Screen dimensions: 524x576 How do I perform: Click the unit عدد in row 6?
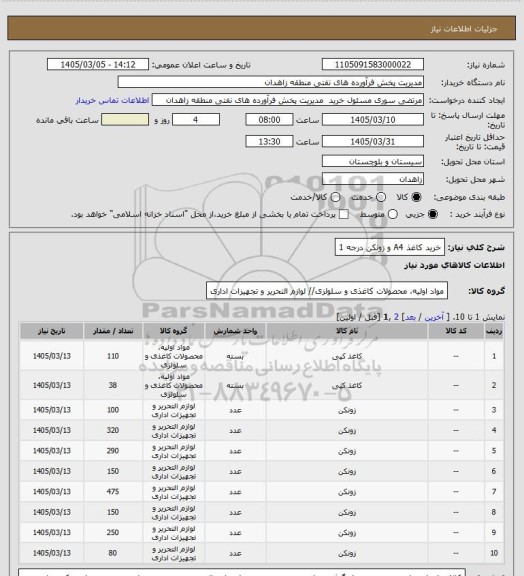pyautogui.click(x=235, y=471)
